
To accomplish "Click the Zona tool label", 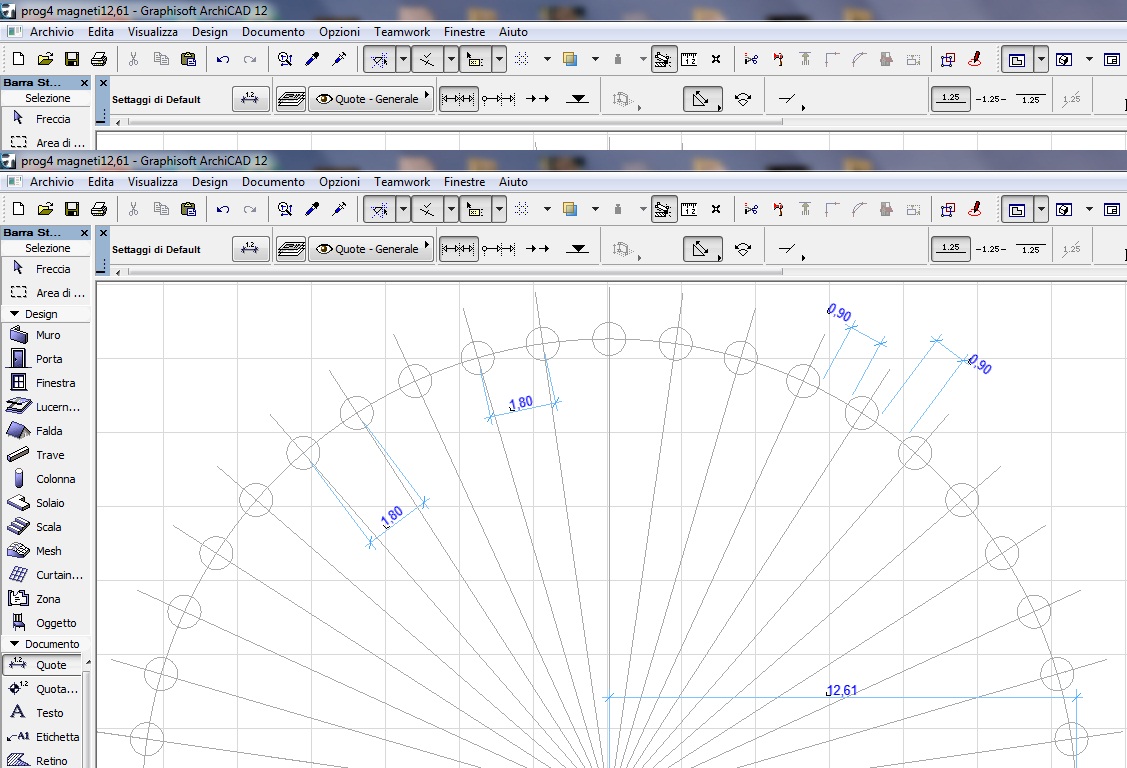I will click(48, 599).
